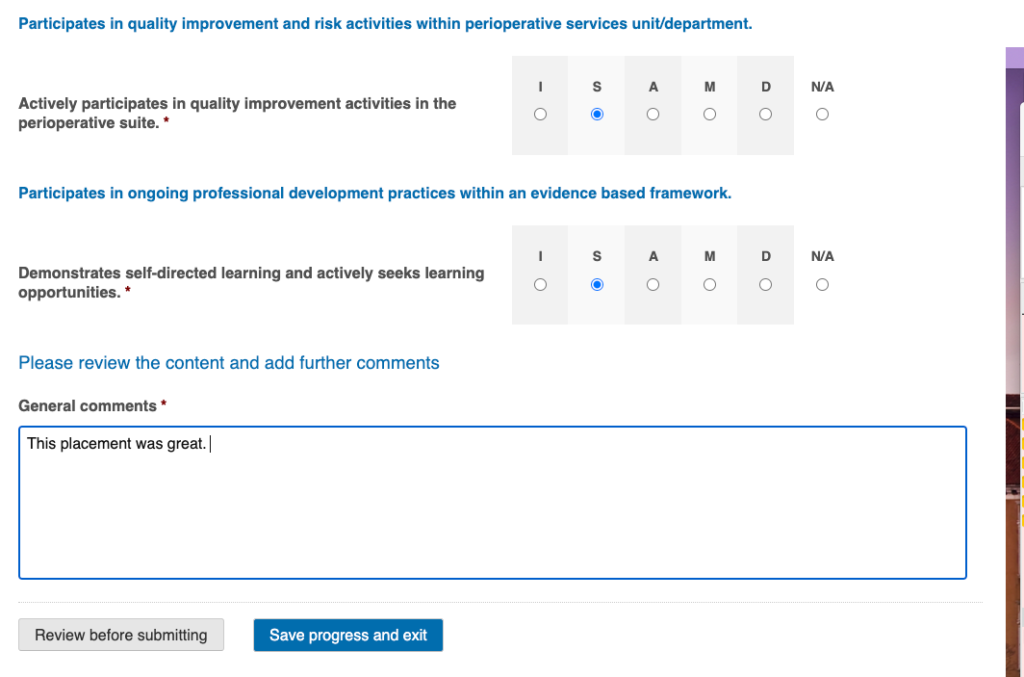Select 'A' for self-directed learning question
1024x677 pixels.
pos(653,285)
